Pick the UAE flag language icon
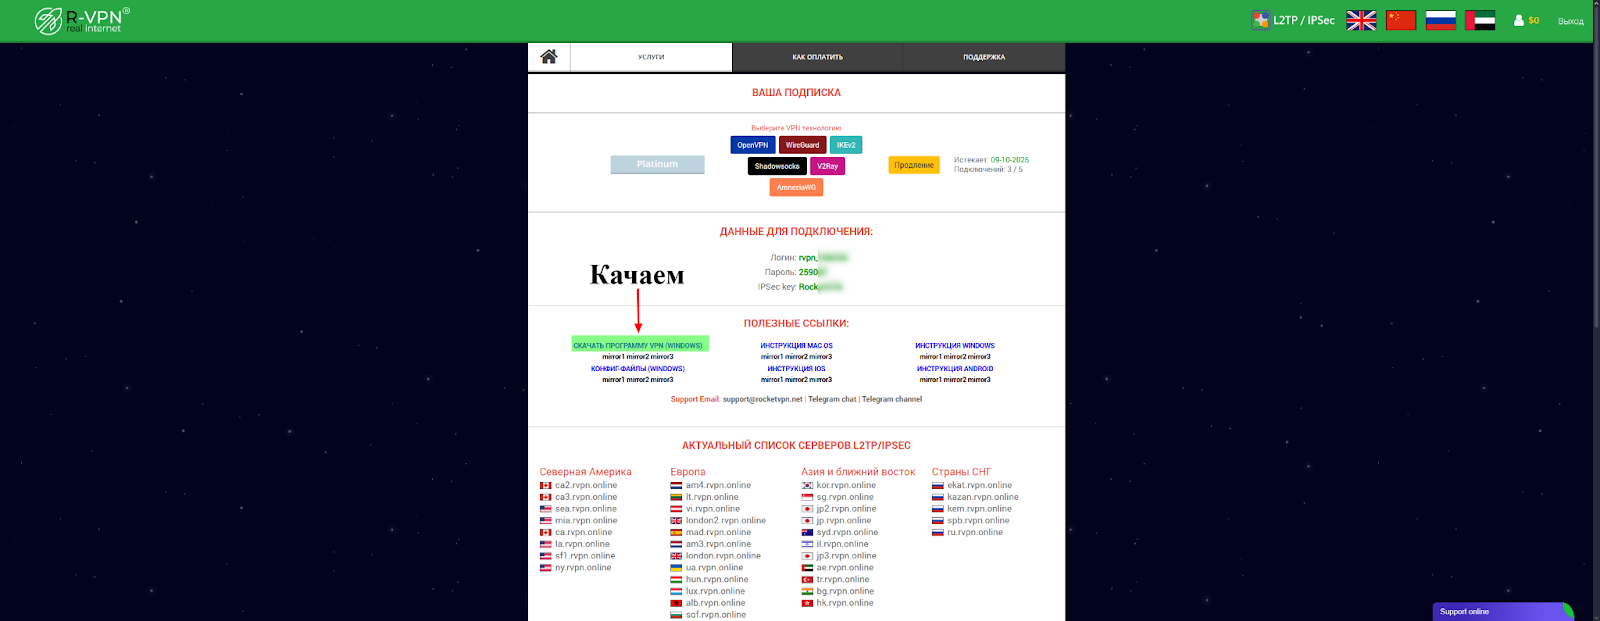The height and width of the screenshot is (621, 1600). click(1480, 20)
